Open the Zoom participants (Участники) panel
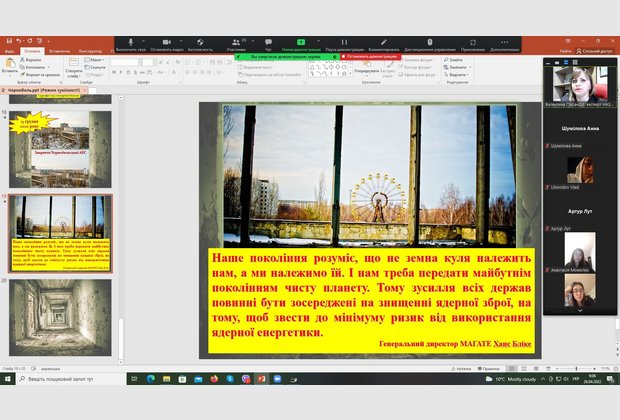This screenshot has width=620, height=420. (x=236, y=45)
